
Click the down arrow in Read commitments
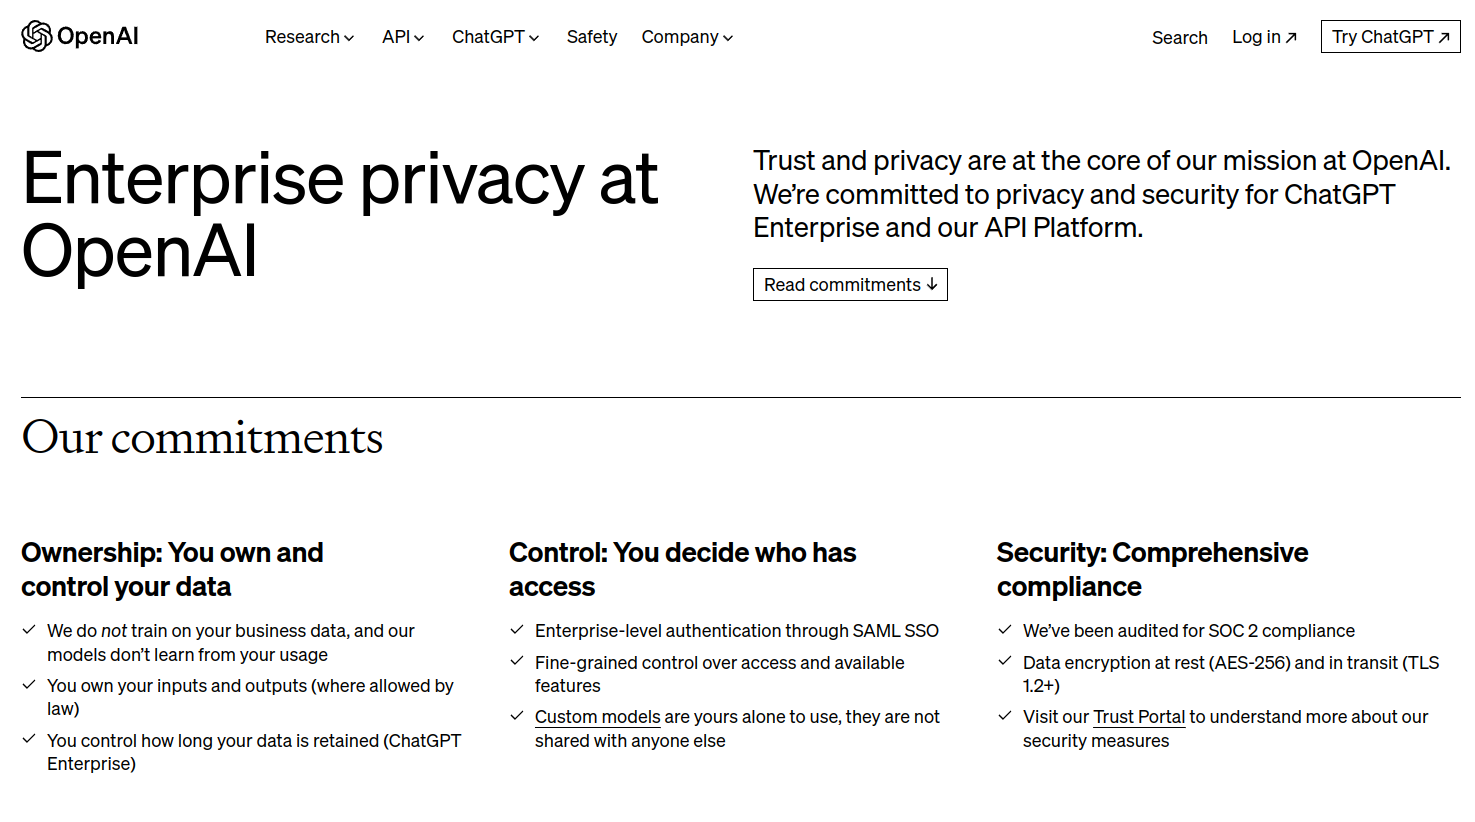[932, 285]
